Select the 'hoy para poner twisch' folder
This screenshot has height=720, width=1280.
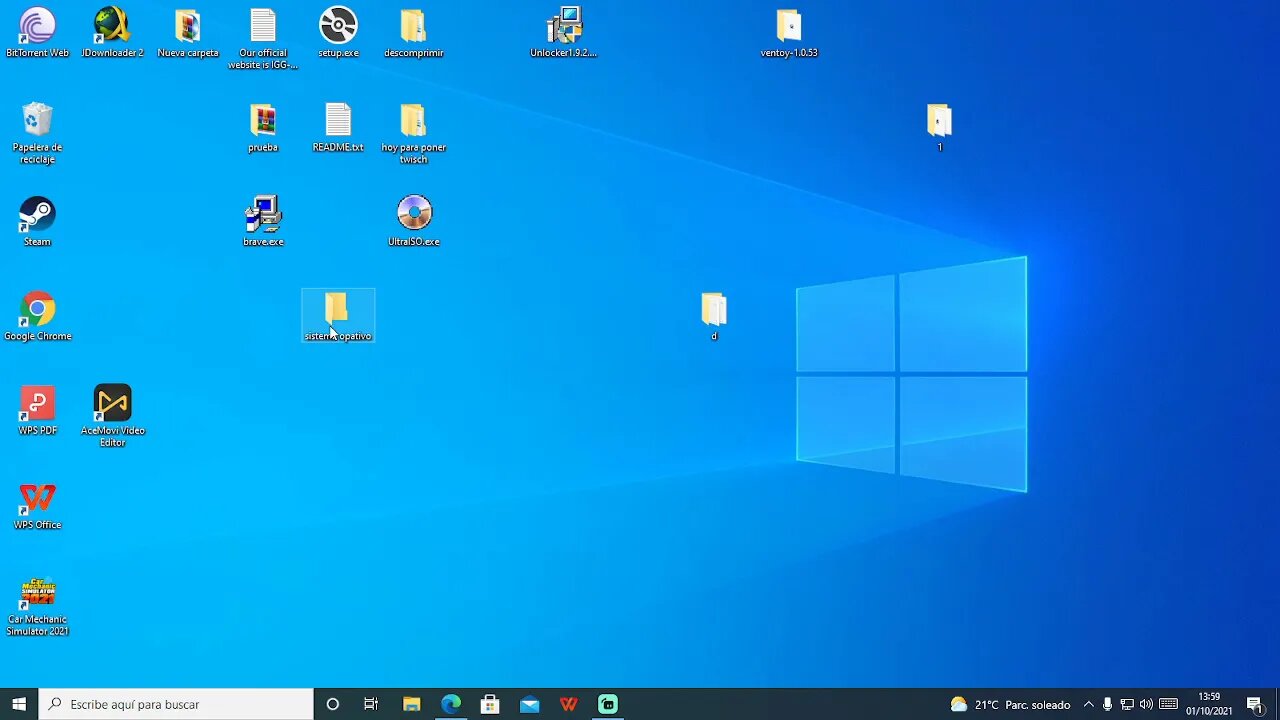(x=413, y=133)
